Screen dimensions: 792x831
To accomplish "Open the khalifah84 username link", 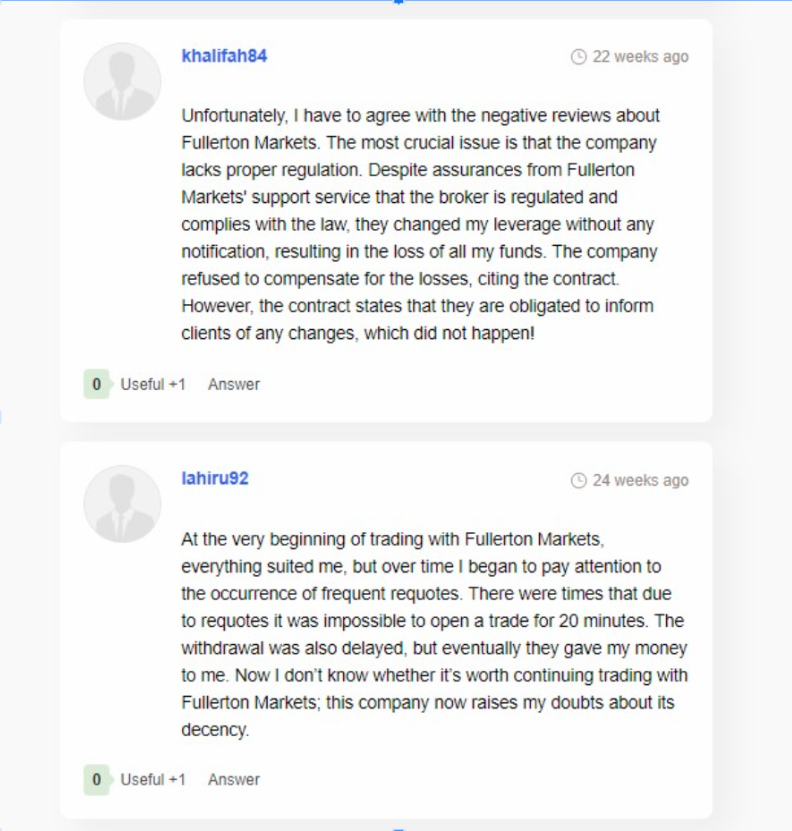I will tap(224, 56).
